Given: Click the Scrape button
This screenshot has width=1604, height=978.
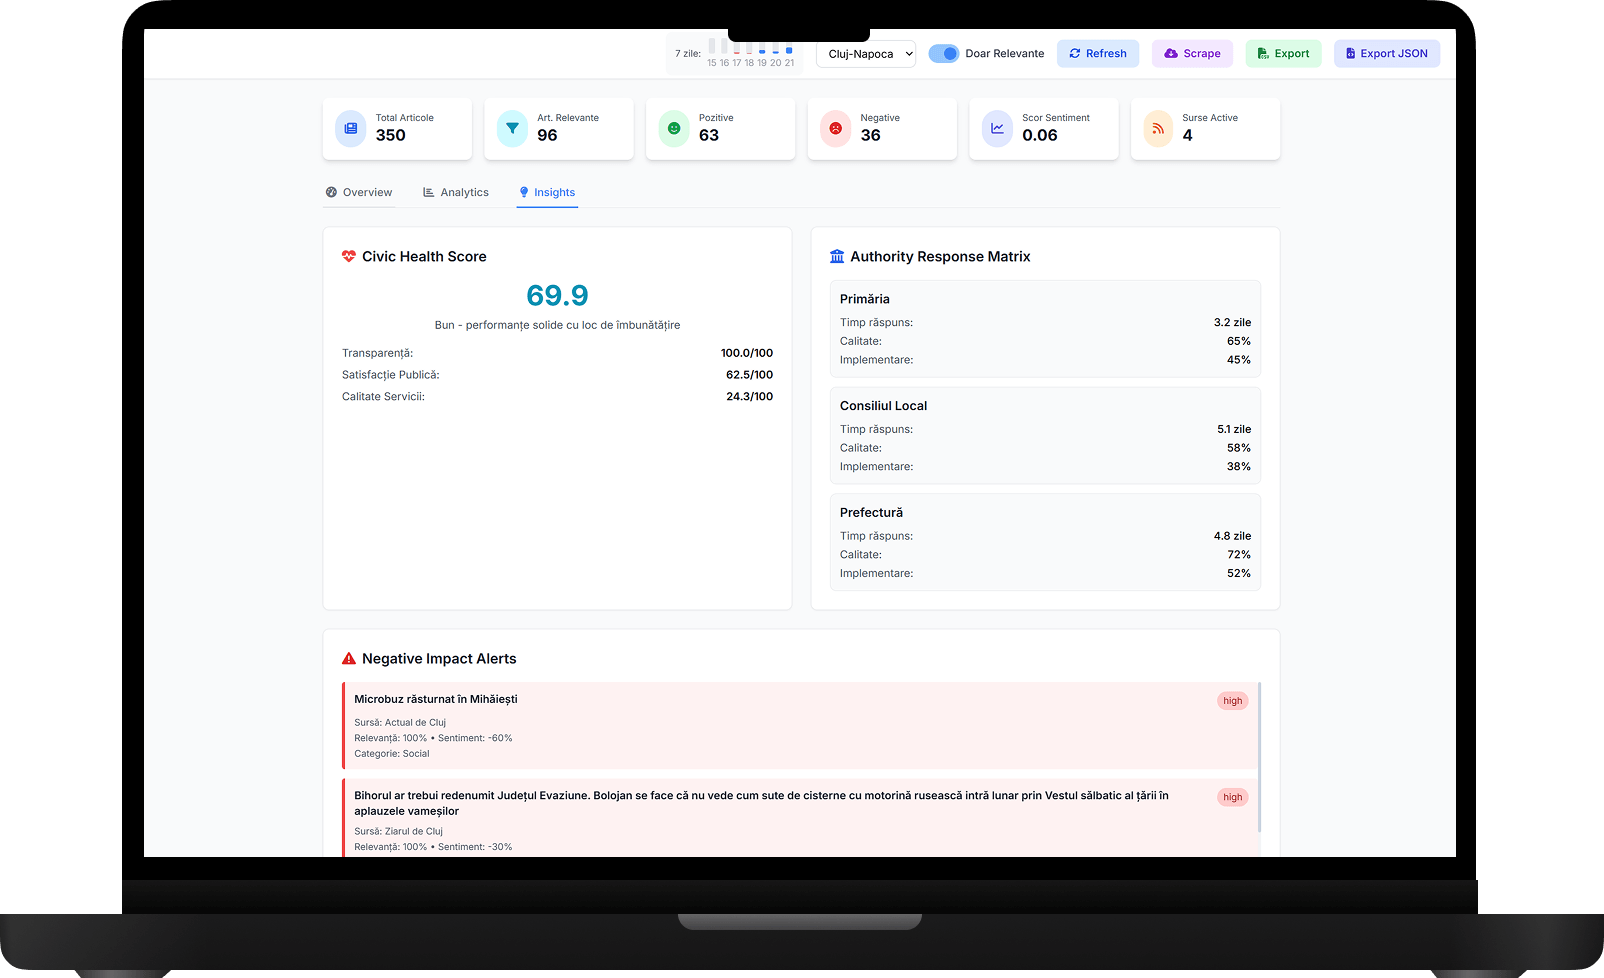Looking at the screenshot, I should 1192,54.
